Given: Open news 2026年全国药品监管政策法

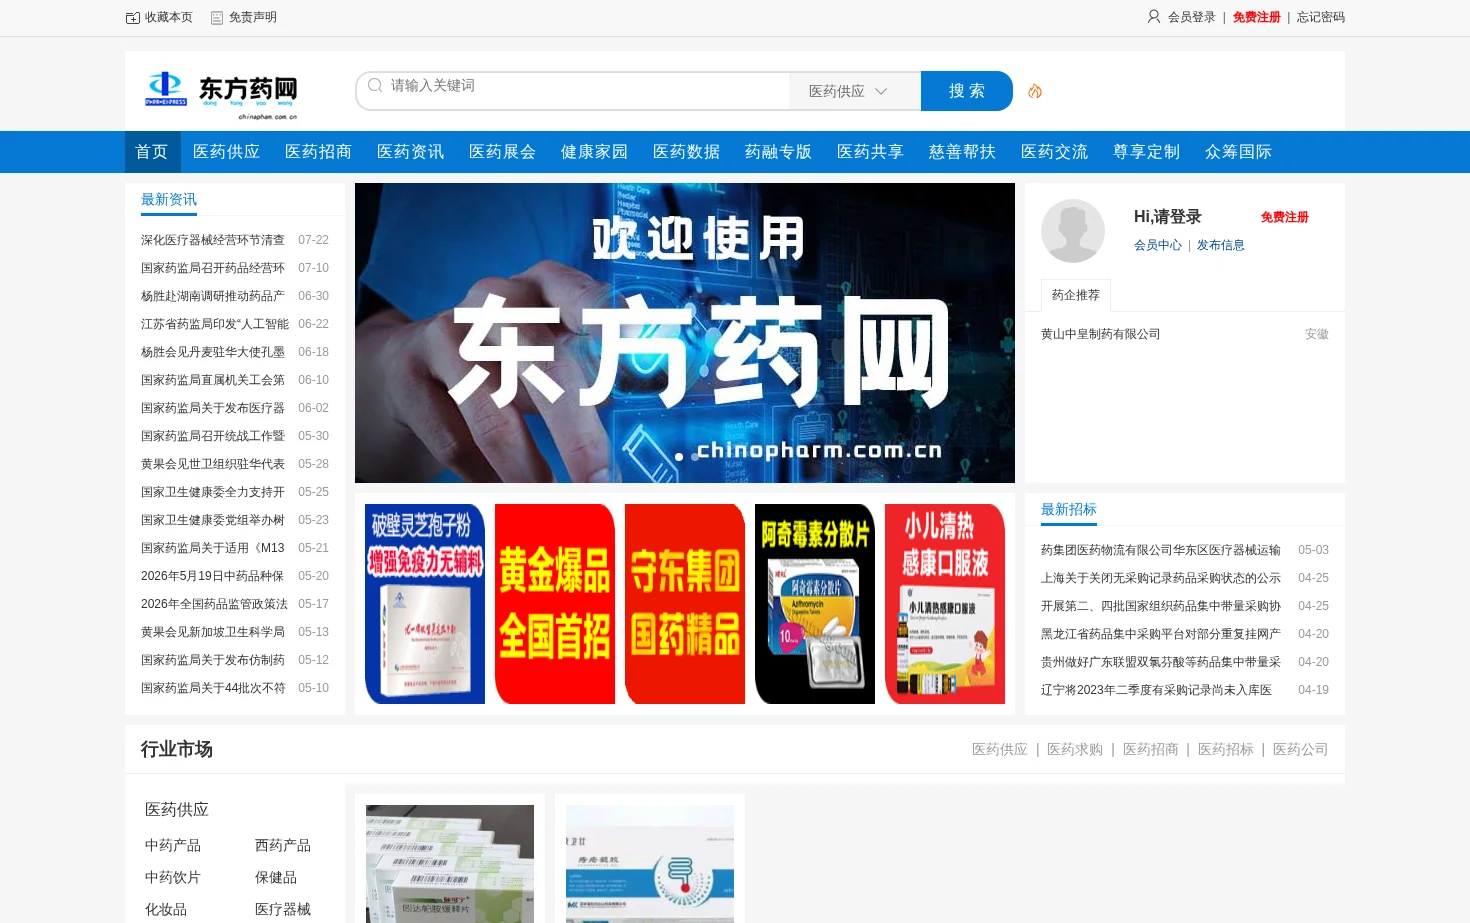Looking at the screenshot, I should [214, 604].
